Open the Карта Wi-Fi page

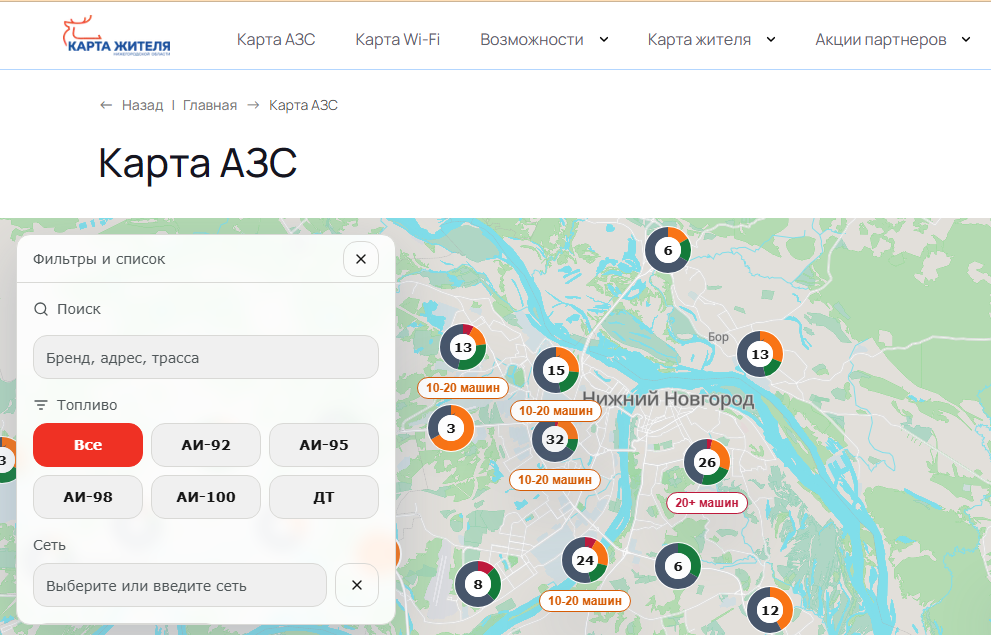(x=398, y=39)
